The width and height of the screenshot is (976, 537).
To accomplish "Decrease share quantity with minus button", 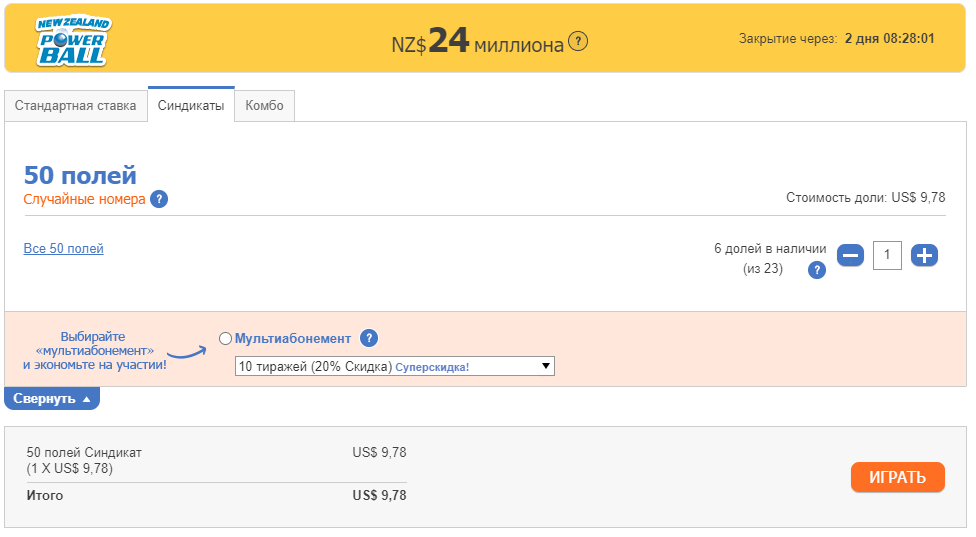I will tap(850, 255).
